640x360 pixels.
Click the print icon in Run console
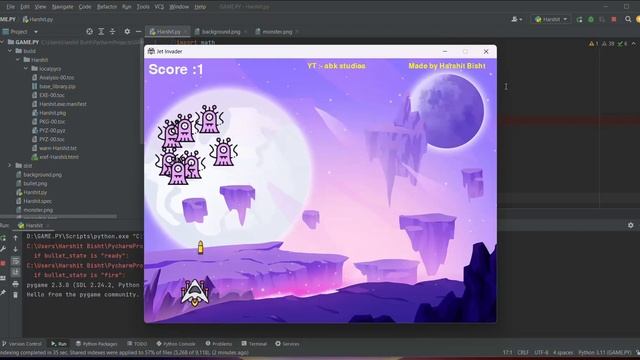click(16, 284)
